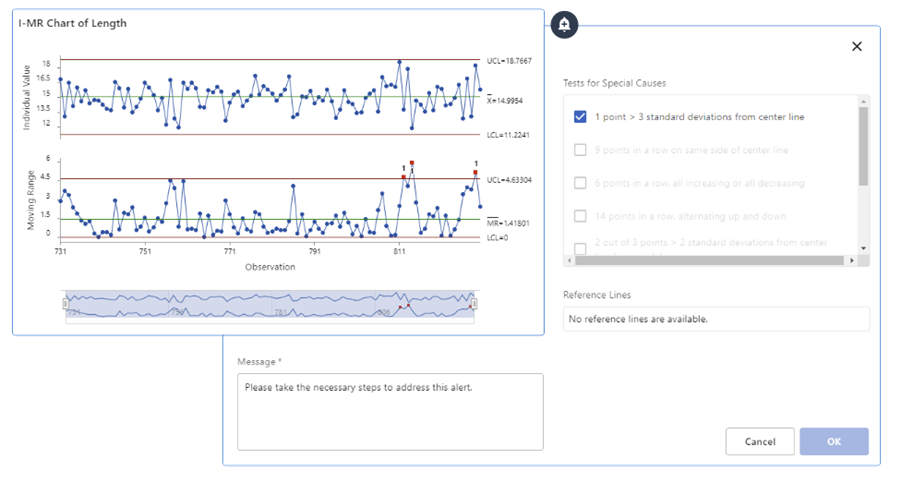Close the alert dialog with X

pos(856,46)
